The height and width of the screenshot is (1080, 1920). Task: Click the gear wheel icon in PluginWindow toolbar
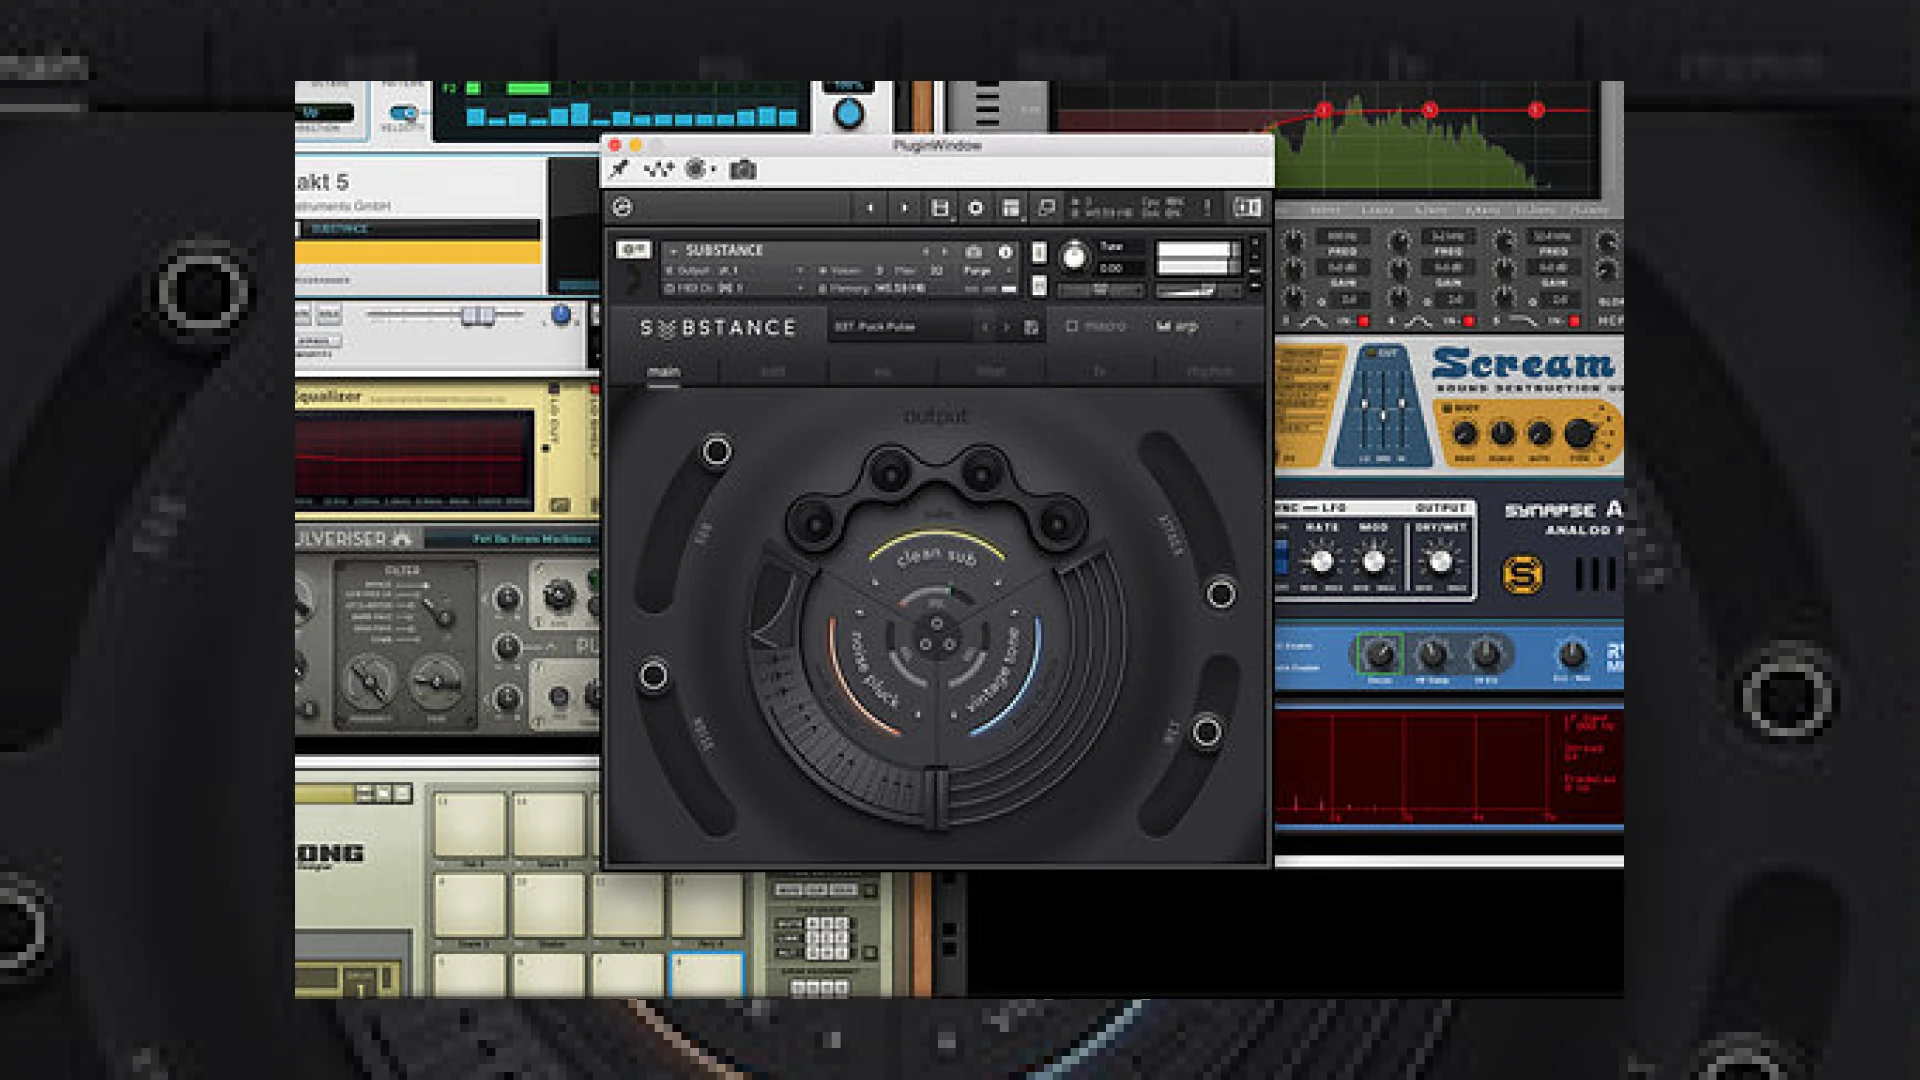click(695, 169)
